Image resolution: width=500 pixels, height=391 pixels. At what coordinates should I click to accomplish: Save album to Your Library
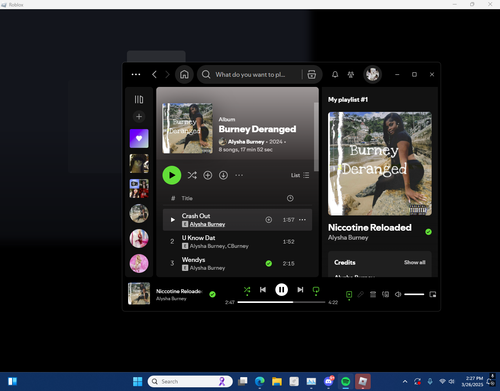pyautogui.click(x=208, y=175)
